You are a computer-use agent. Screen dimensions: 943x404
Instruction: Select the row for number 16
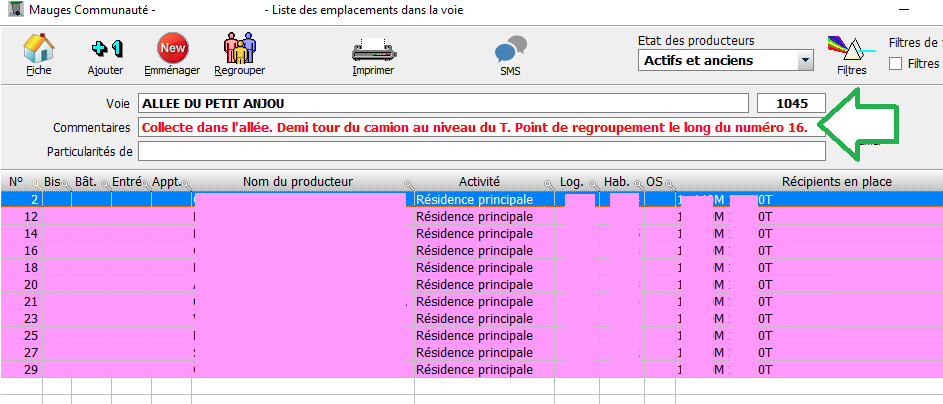(x=300, y=250)
